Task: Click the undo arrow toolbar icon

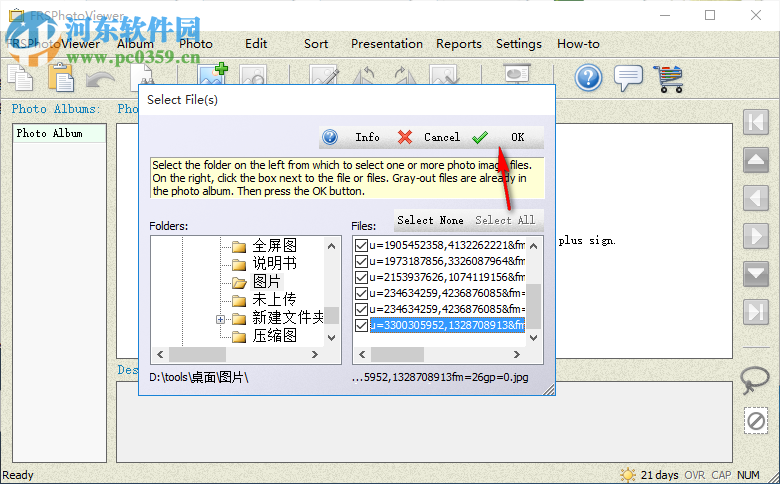Action: pyautogui.click(x=99, y=80)
